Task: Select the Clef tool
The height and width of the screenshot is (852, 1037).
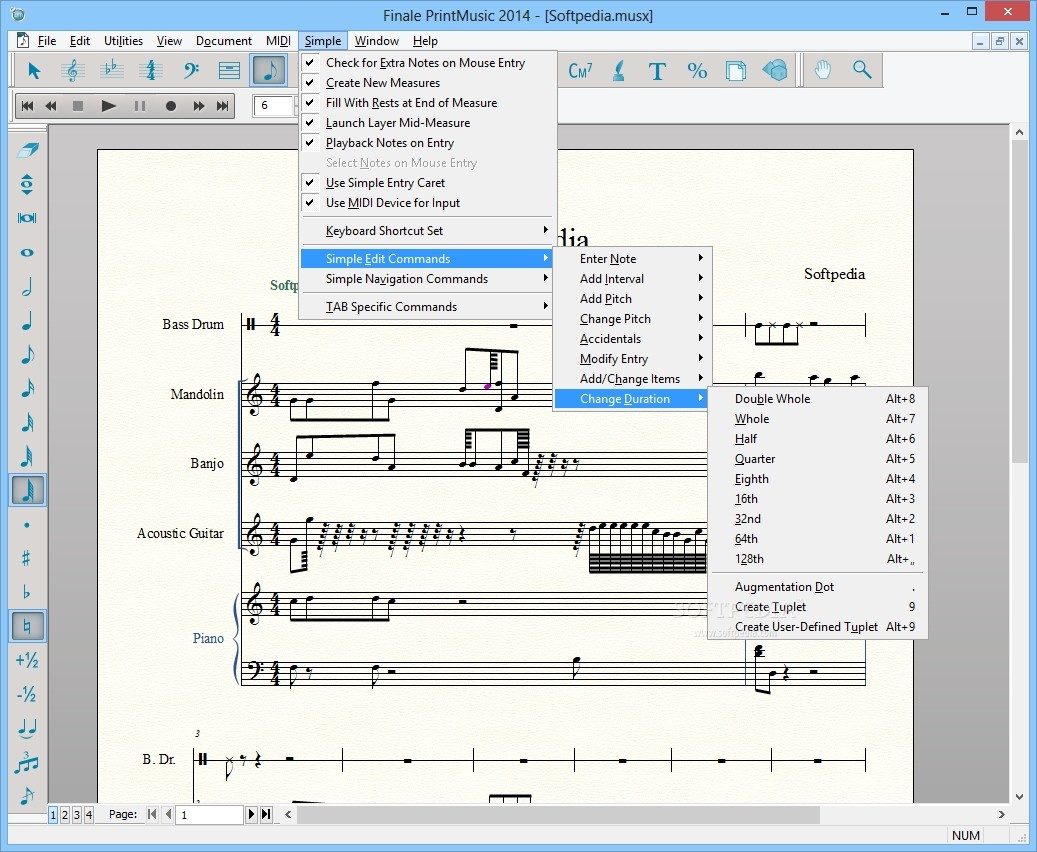Action: [x=73, y=70]
